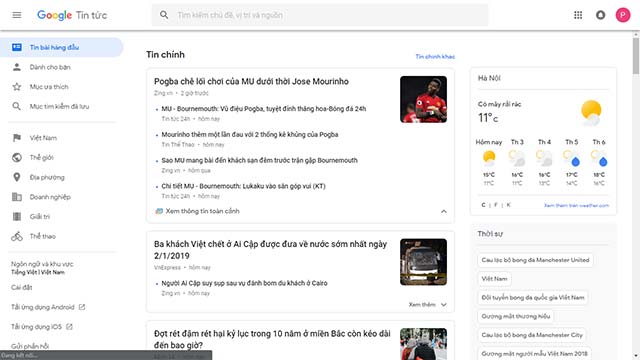Switch temperature unit to F
The height and width of the screenshot is (360, 640).
coord(496,205)
